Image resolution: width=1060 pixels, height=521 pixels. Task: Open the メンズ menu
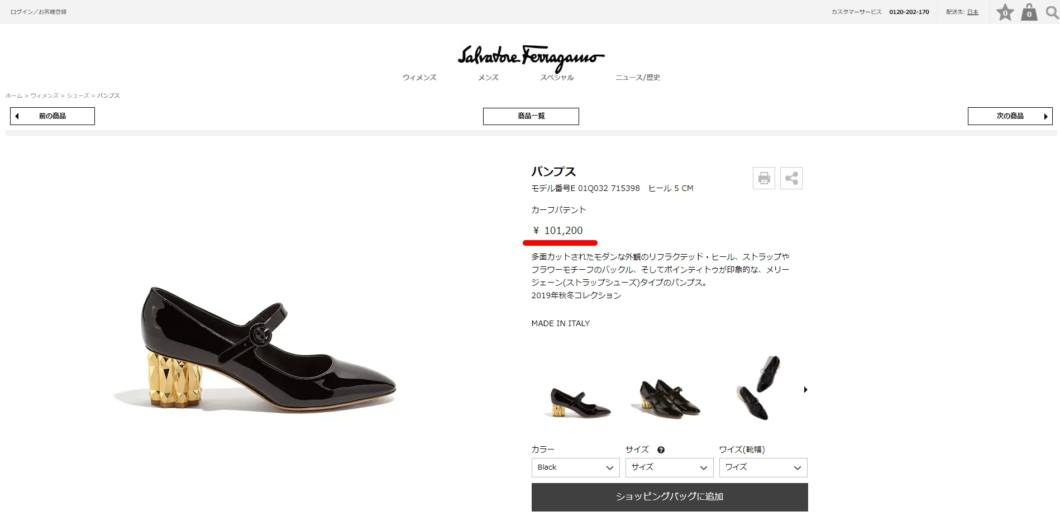coord(488,78)
